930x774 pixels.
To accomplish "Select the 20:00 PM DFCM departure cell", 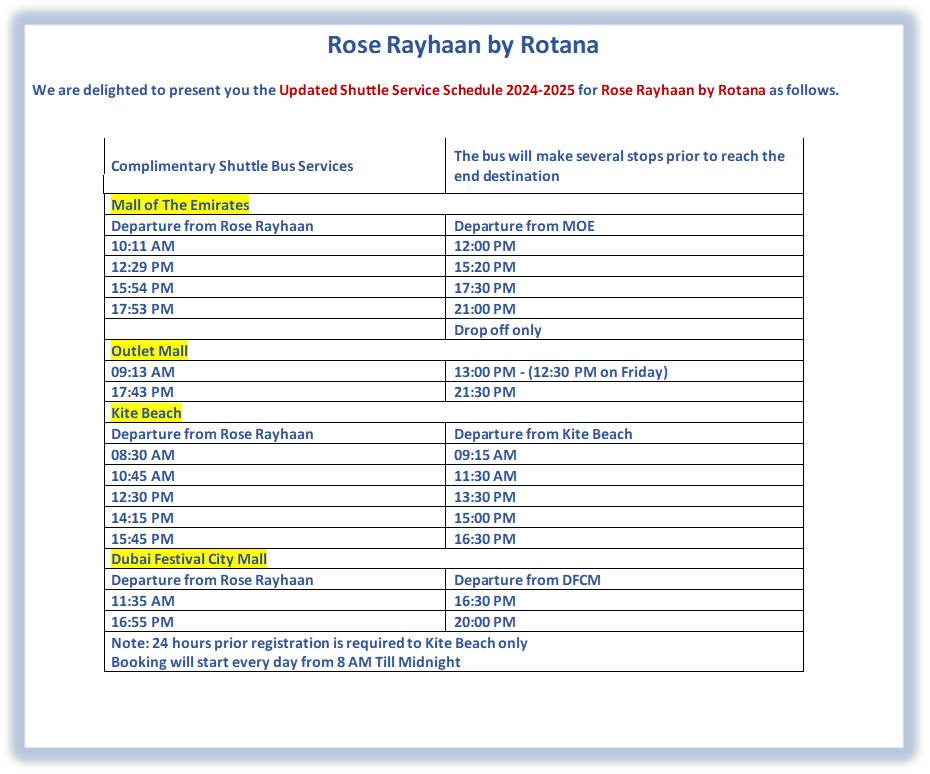I will click(485, 622).
